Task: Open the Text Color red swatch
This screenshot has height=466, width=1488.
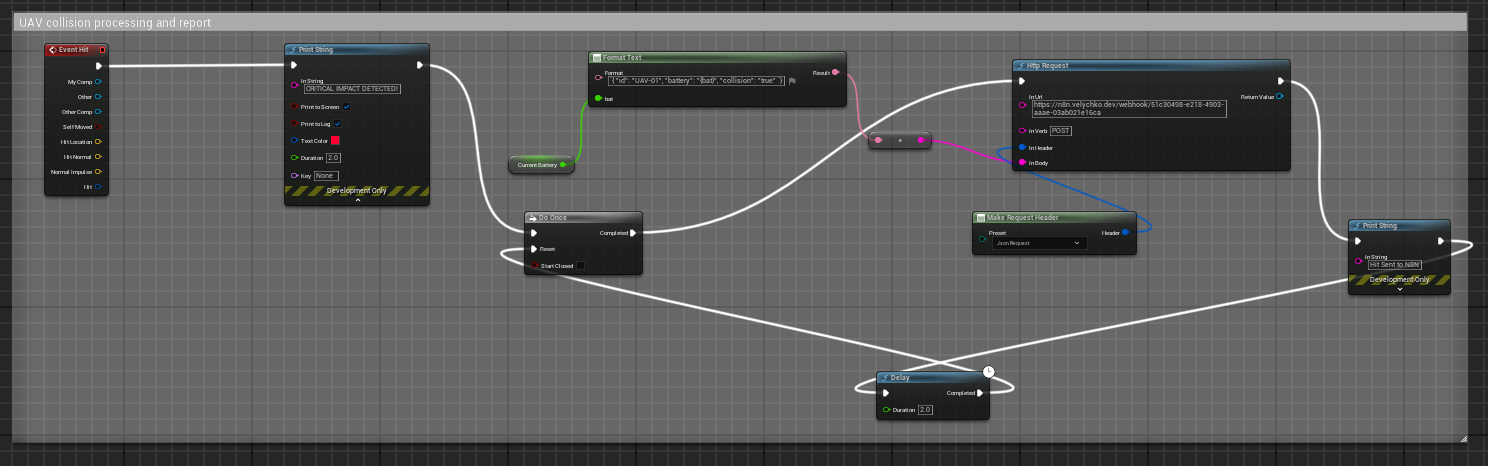Action: point(336,141)
